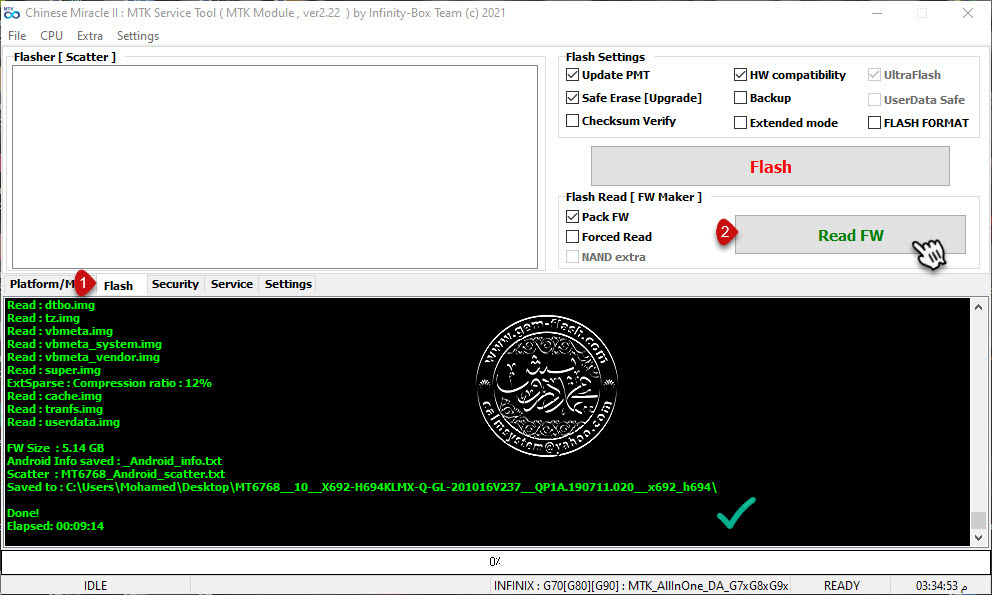Click the 'Read : vbmeta_vendor.img' log line
The height and width of the screenshot is (595, 992).
(83, 357)
